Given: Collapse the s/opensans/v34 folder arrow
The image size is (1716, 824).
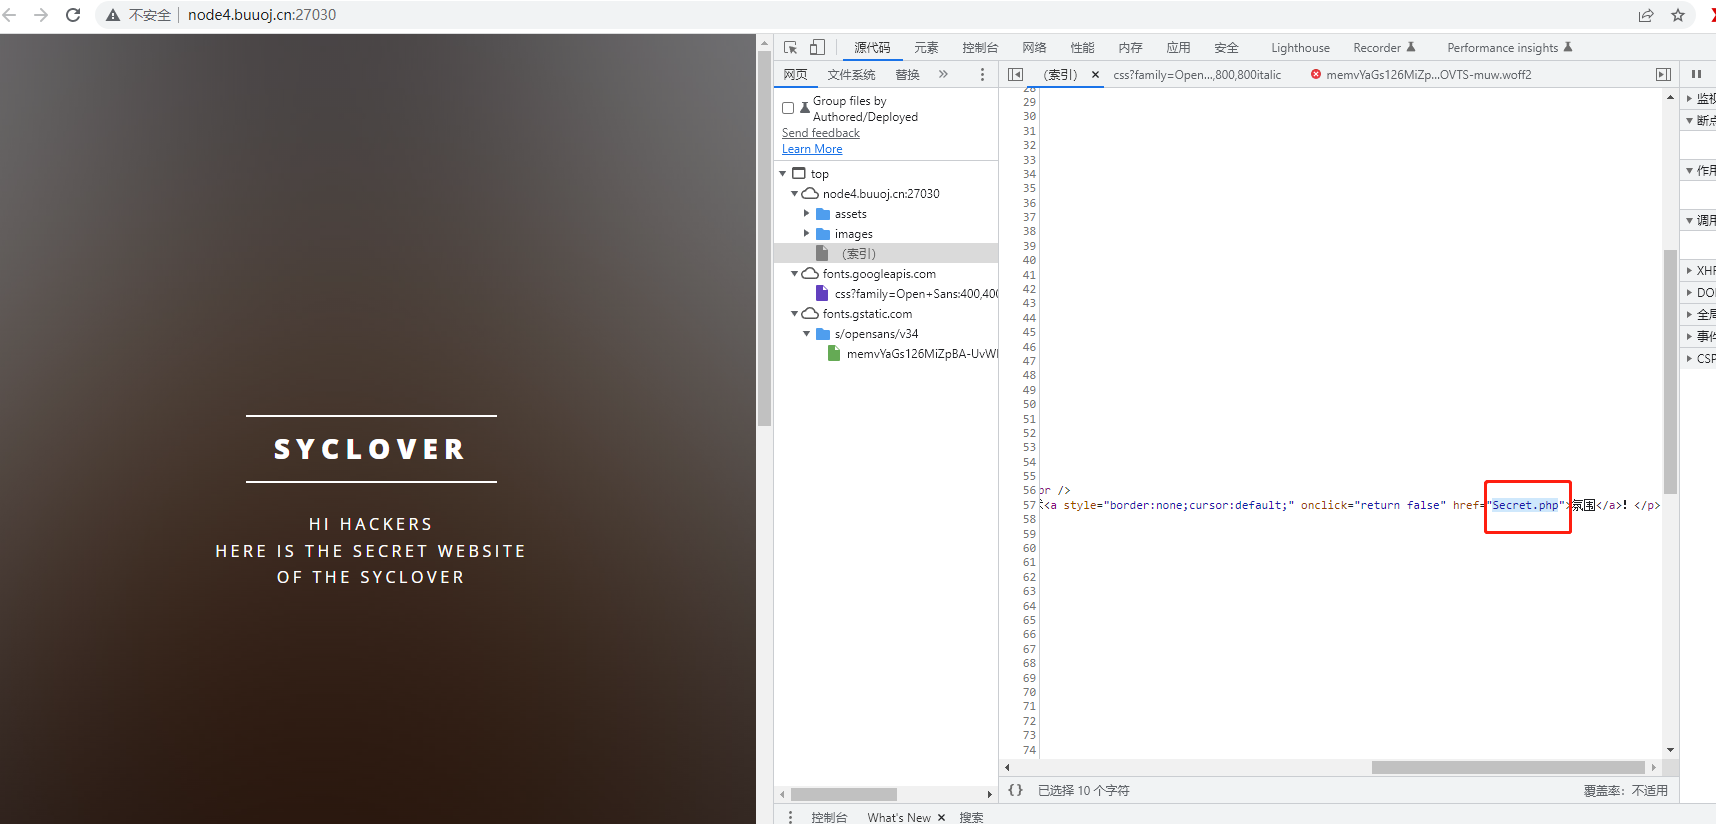Looking at the screenshot, I should (807, 334).
